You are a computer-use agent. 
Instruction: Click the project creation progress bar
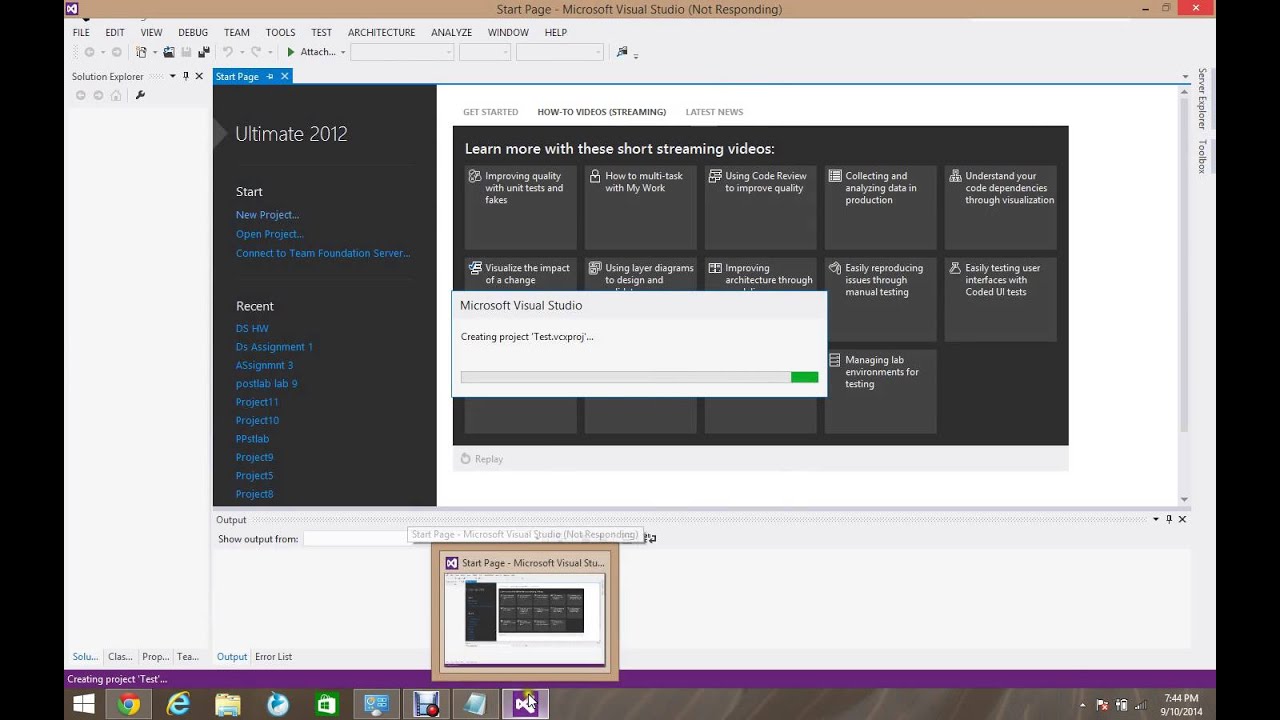[639, 377]
